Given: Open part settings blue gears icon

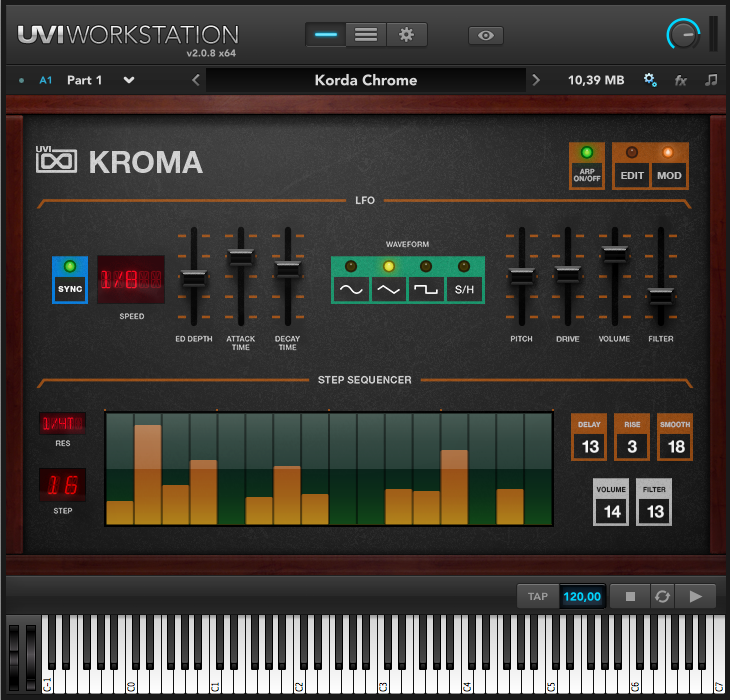Looking at the screenshot, I should click(650, 80).
